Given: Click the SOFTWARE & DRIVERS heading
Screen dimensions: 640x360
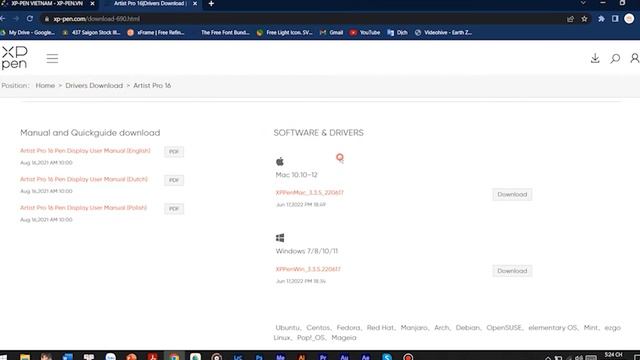Looking at the screenshot, I should [318, 133].
